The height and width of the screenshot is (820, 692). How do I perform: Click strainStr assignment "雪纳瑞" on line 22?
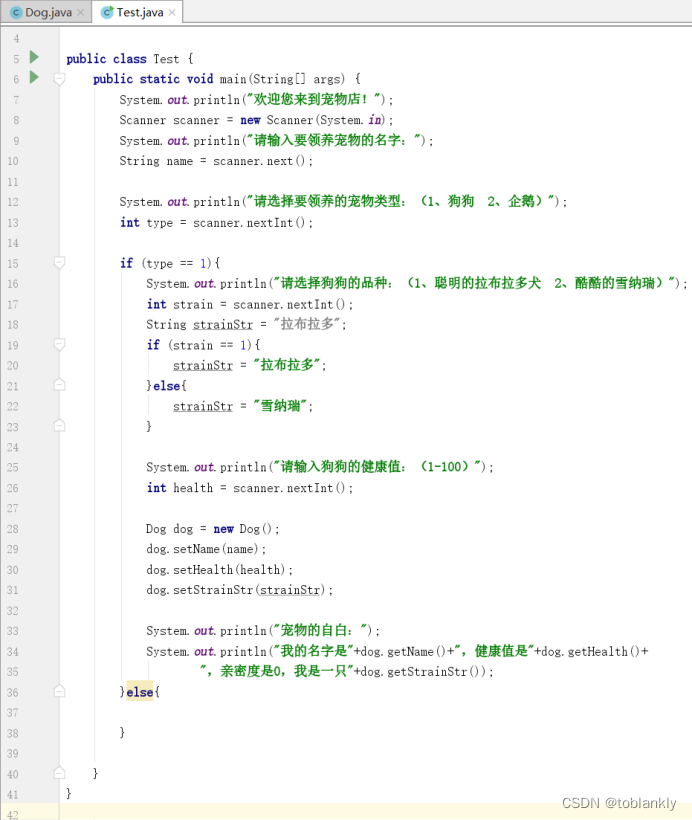pos(243,406)
